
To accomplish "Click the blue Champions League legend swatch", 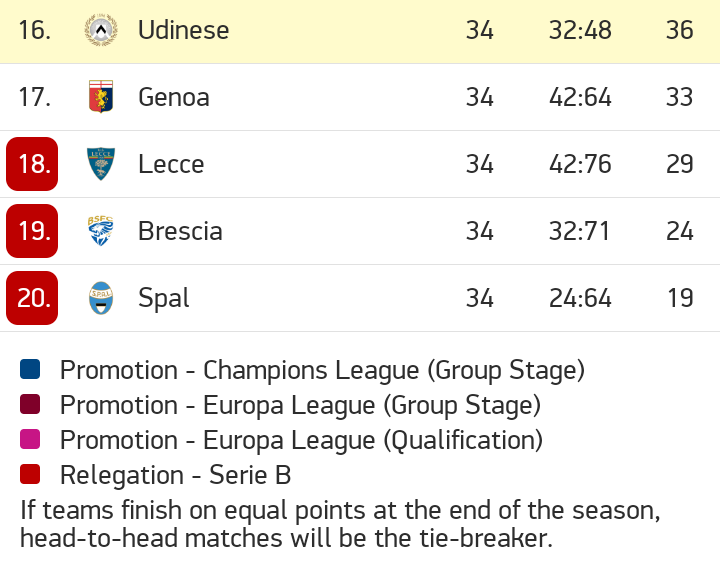I will [30, 370].
